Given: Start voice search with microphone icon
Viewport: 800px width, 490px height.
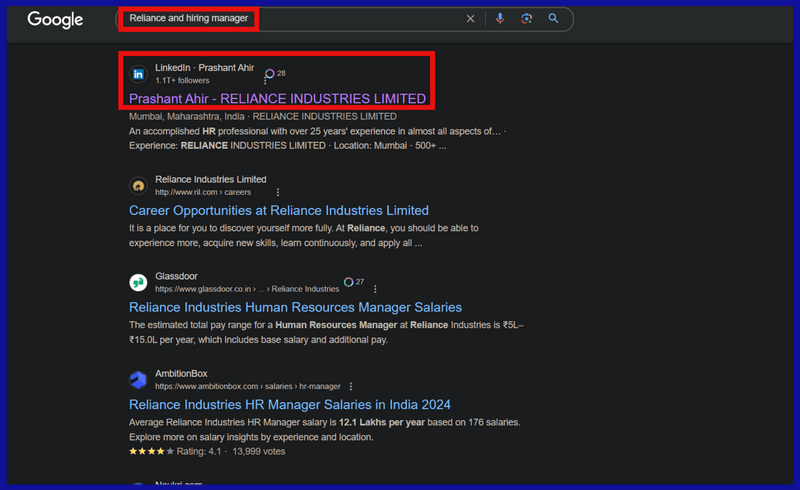Looking at the screenshot, I should [500, 19].
